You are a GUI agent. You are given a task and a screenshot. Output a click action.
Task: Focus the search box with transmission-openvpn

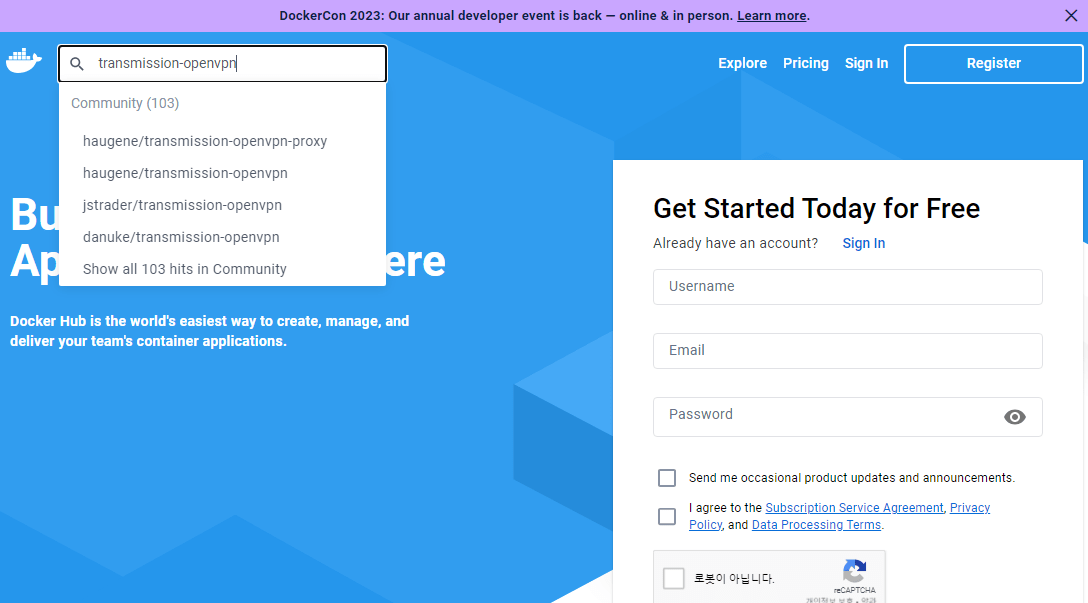(222, 64)
